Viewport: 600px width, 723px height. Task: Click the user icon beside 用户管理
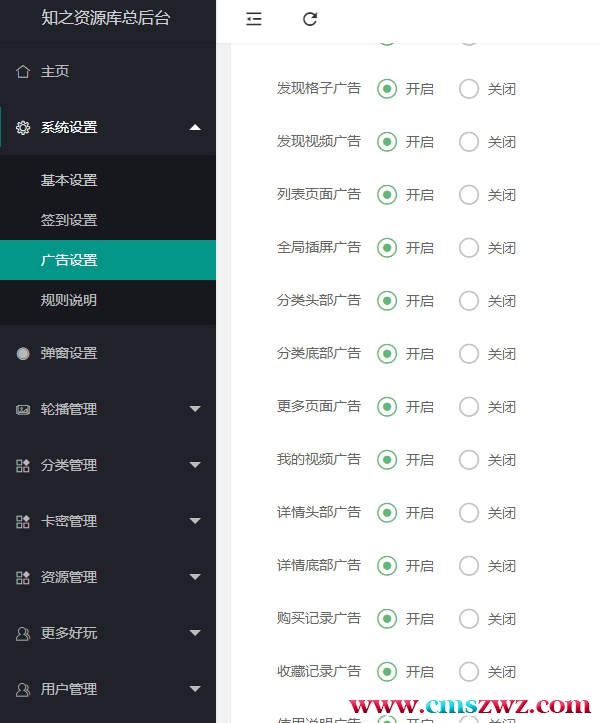coord(23,690)
